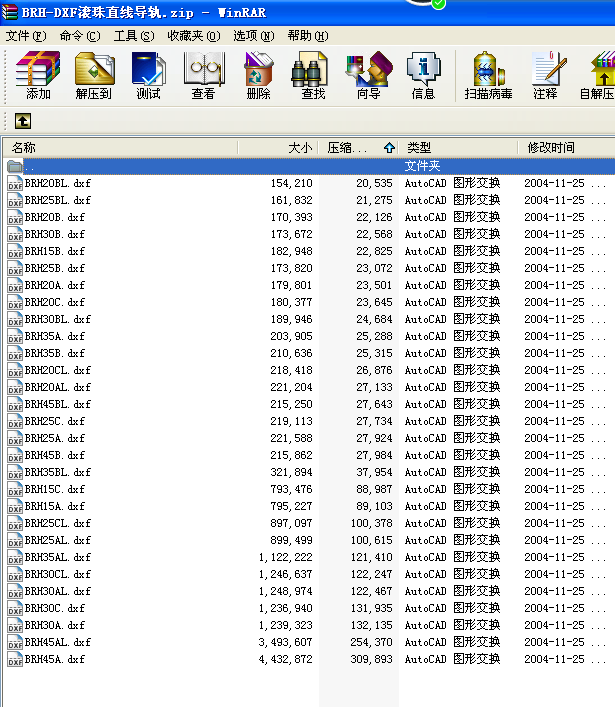The height and width of the screenshot is (707, 615).
Task: Open the 收藏夹(O) menu
Action: (194, 36)
